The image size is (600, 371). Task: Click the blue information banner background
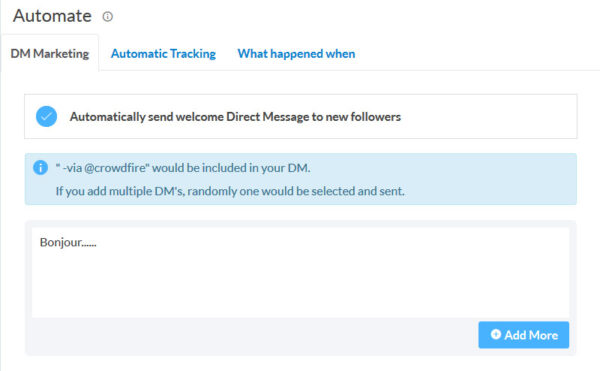click(x=490, y=179)
